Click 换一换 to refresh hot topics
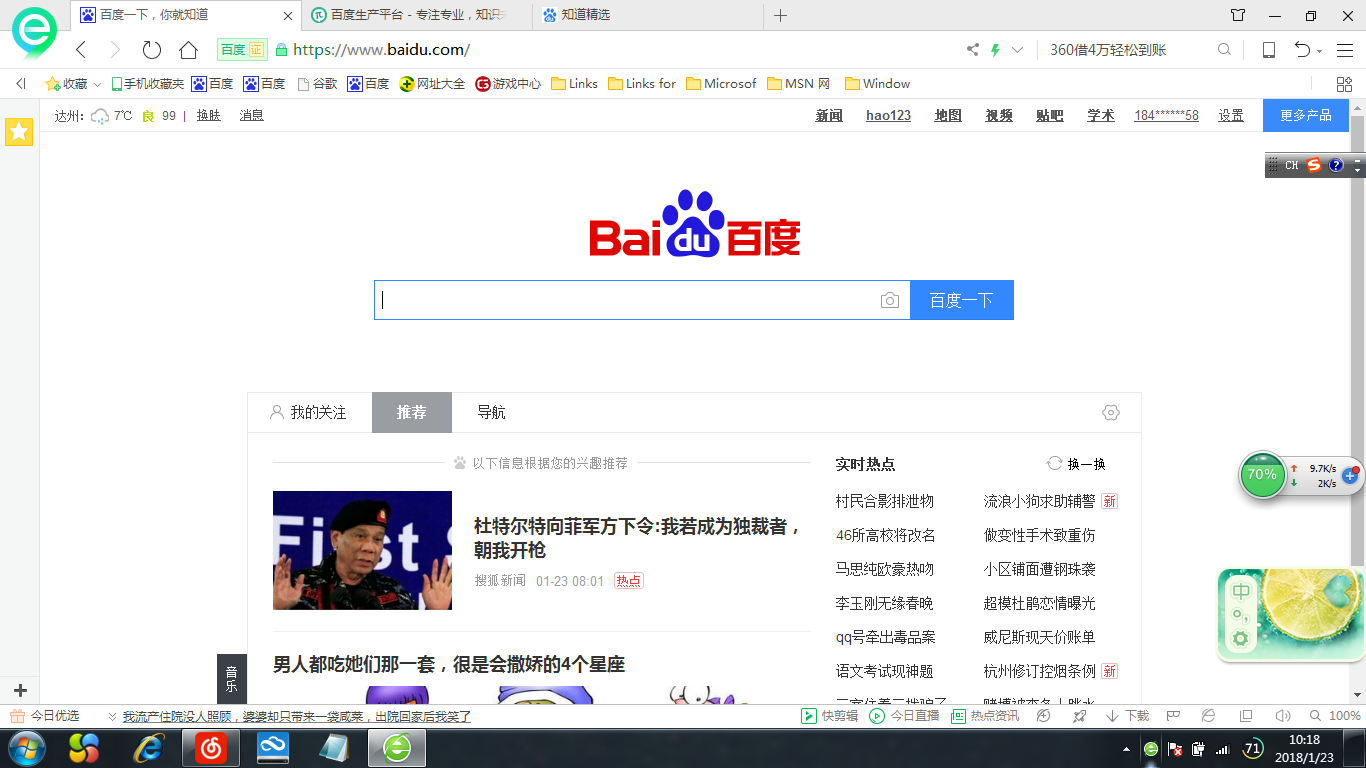The image size is (1366, 768). tap(1076, 464)
